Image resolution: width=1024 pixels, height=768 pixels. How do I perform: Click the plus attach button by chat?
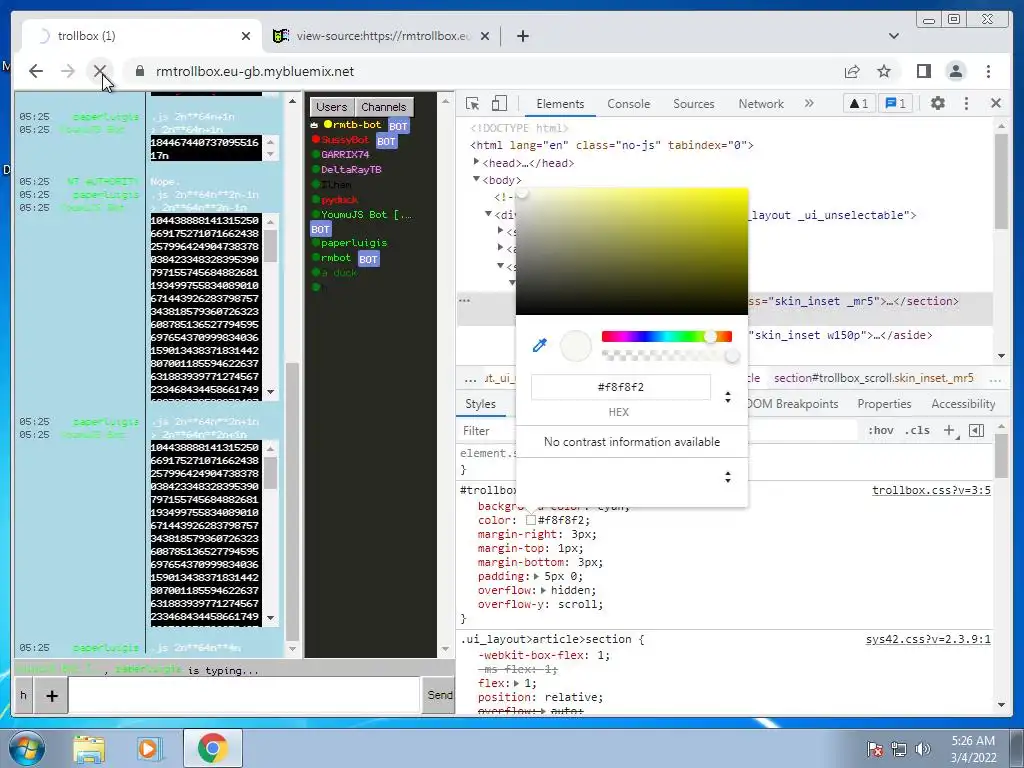[52, 696]
